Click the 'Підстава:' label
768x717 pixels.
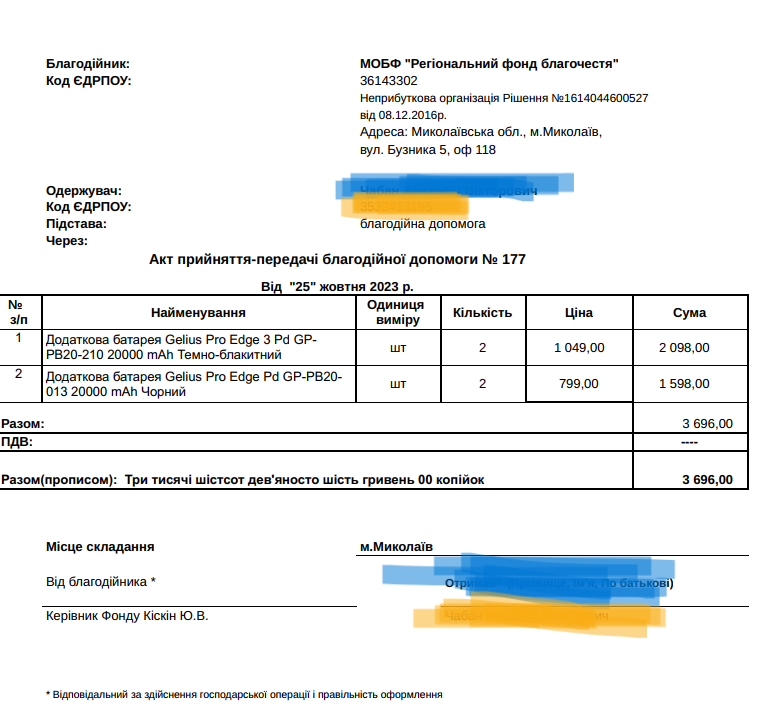76,224
